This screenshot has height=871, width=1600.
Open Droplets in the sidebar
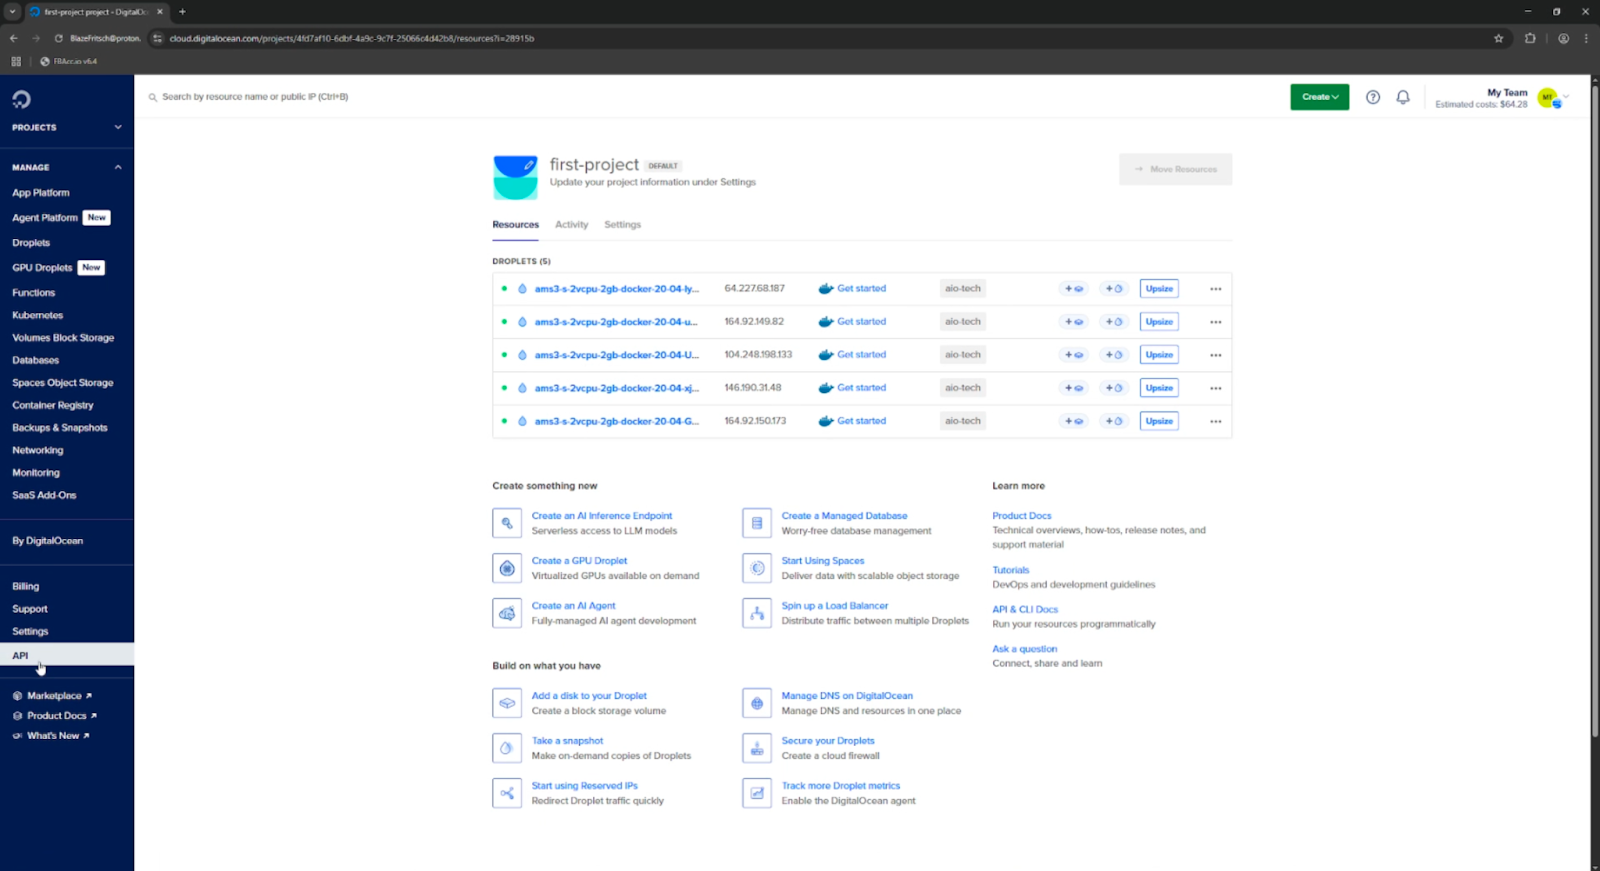point(31,243)
